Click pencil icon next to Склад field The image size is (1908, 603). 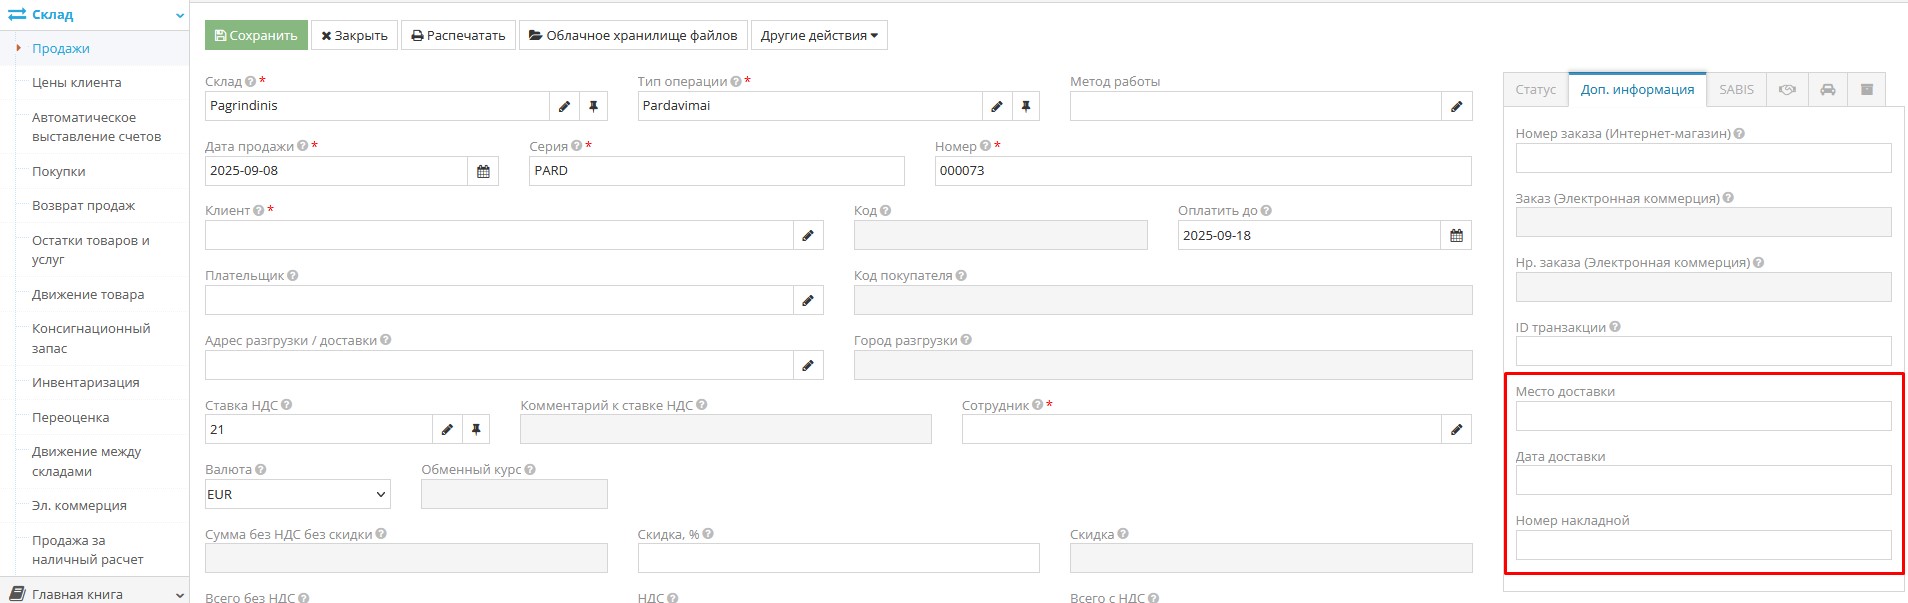pos(564,106)
